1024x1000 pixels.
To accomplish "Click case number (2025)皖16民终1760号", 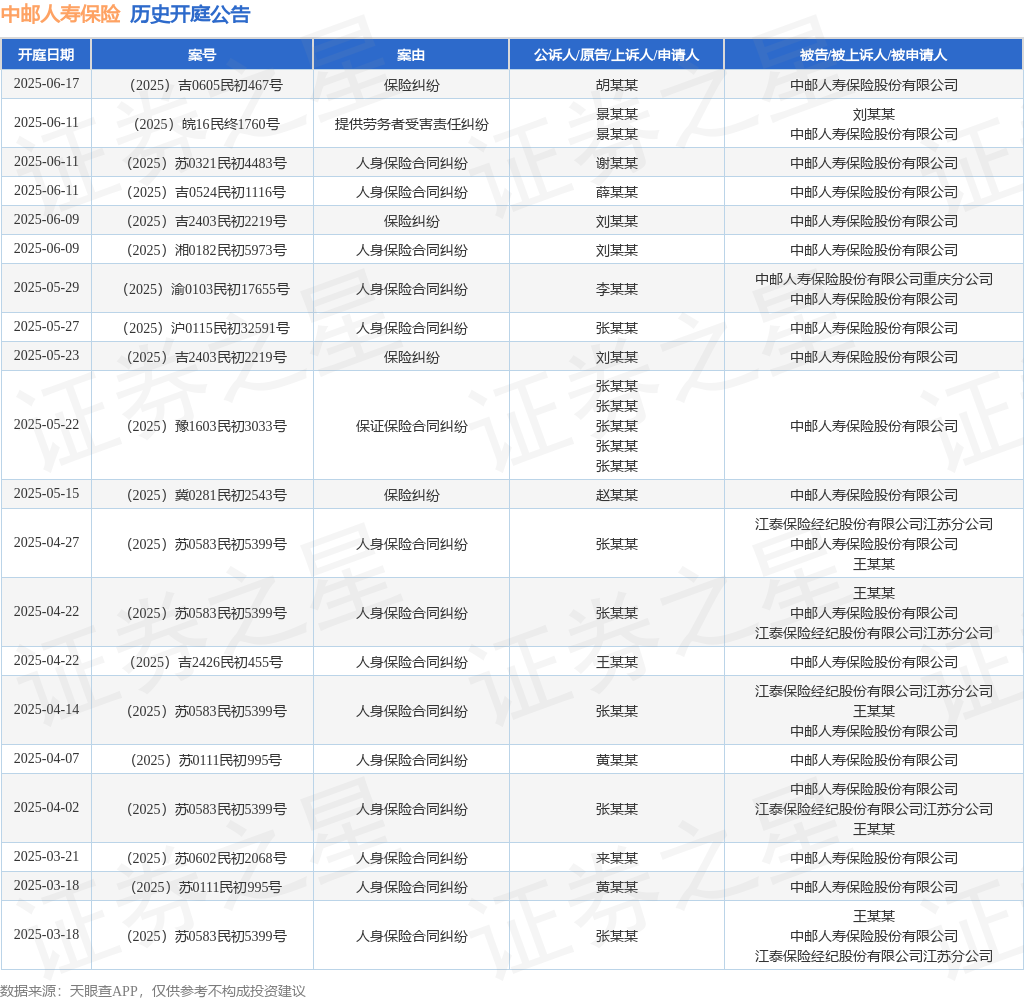I will 206,124.
